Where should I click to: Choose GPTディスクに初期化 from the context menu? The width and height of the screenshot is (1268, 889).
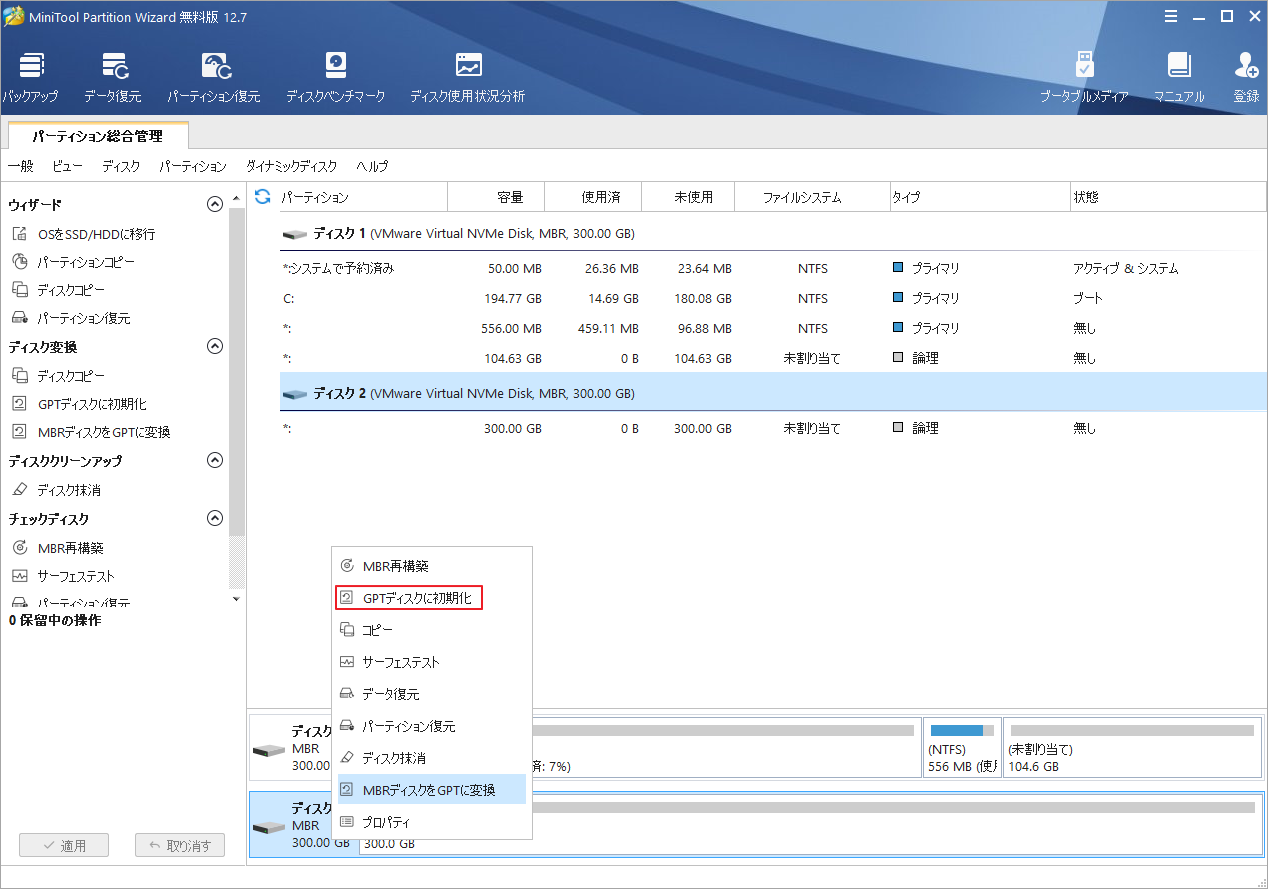(x=431, y=598)
